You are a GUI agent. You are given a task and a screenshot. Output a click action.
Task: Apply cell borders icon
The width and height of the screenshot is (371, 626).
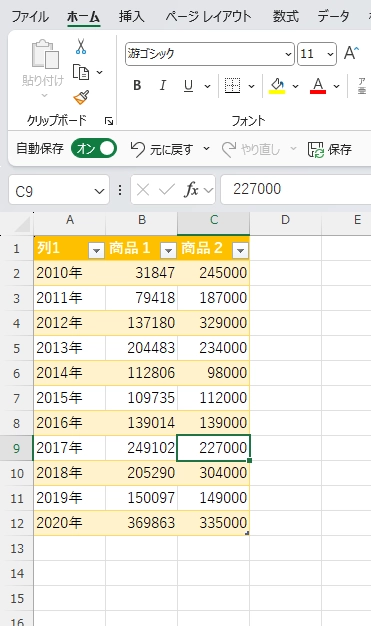click(232, 85)
